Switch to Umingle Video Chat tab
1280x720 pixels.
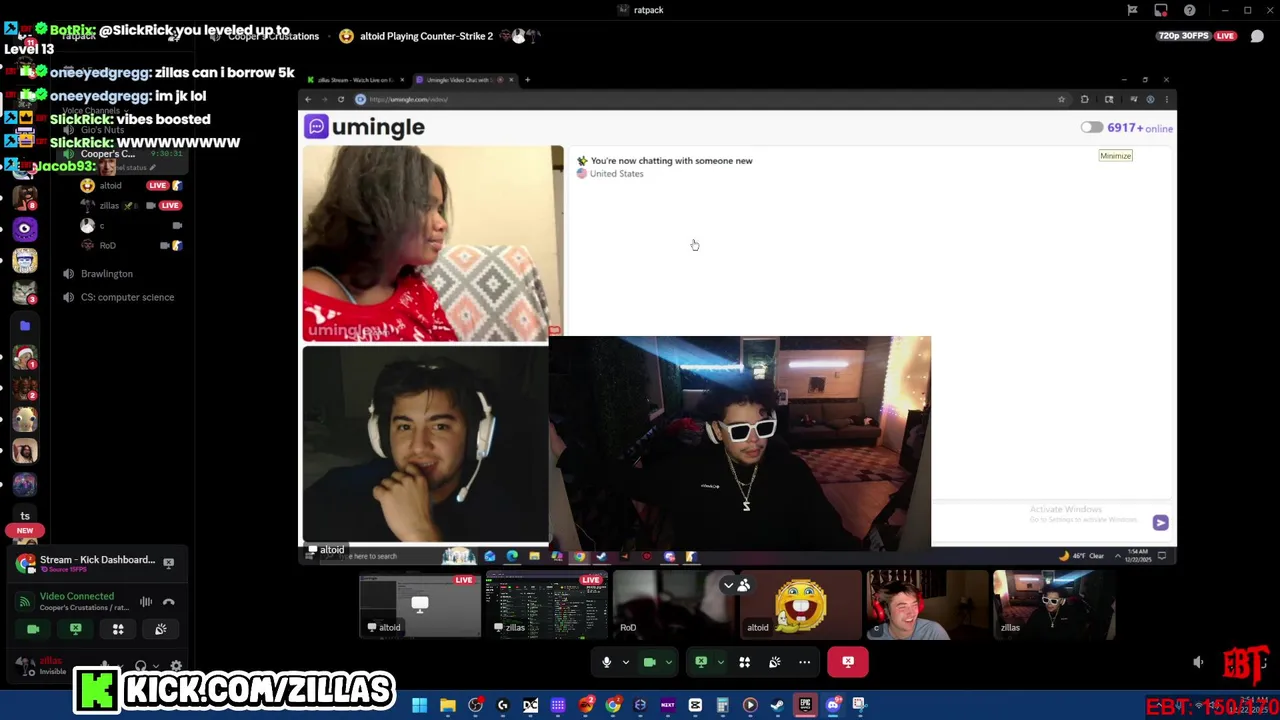click(x=465, y=80)
